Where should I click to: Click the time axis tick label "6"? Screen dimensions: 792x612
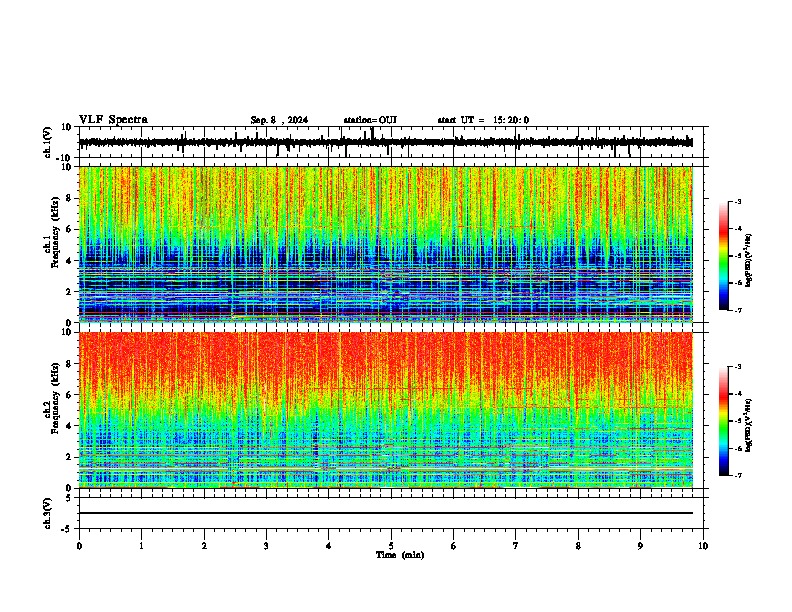point(454,546)
